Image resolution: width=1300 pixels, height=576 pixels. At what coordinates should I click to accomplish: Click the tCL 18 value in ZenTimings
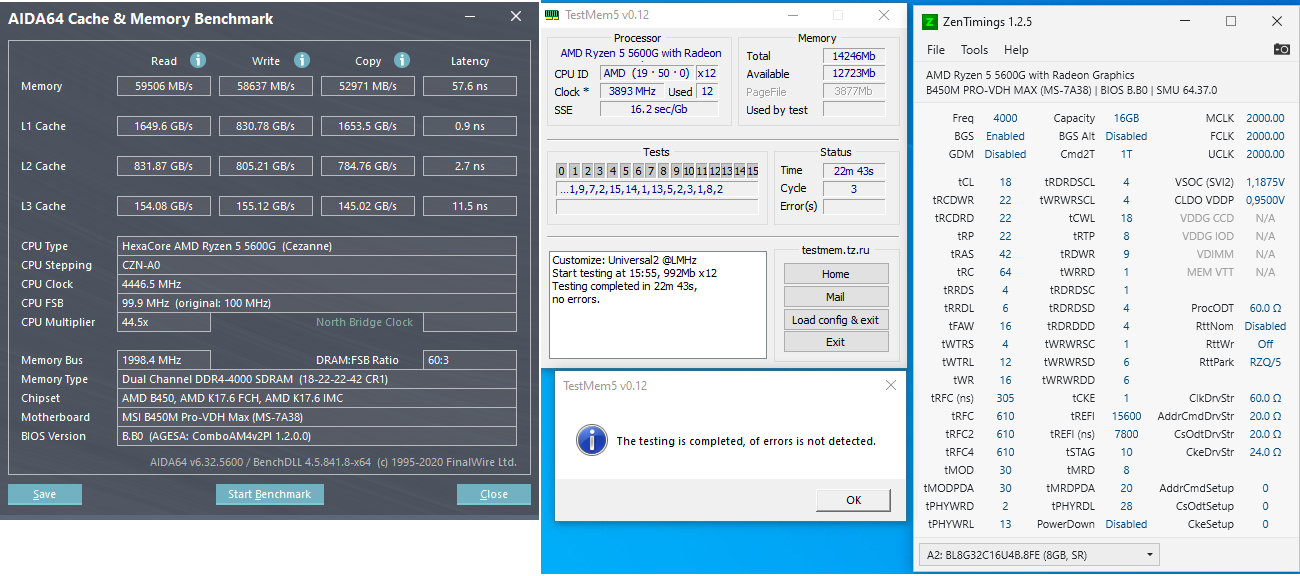pyautogui.click(x=1005, y=182)
